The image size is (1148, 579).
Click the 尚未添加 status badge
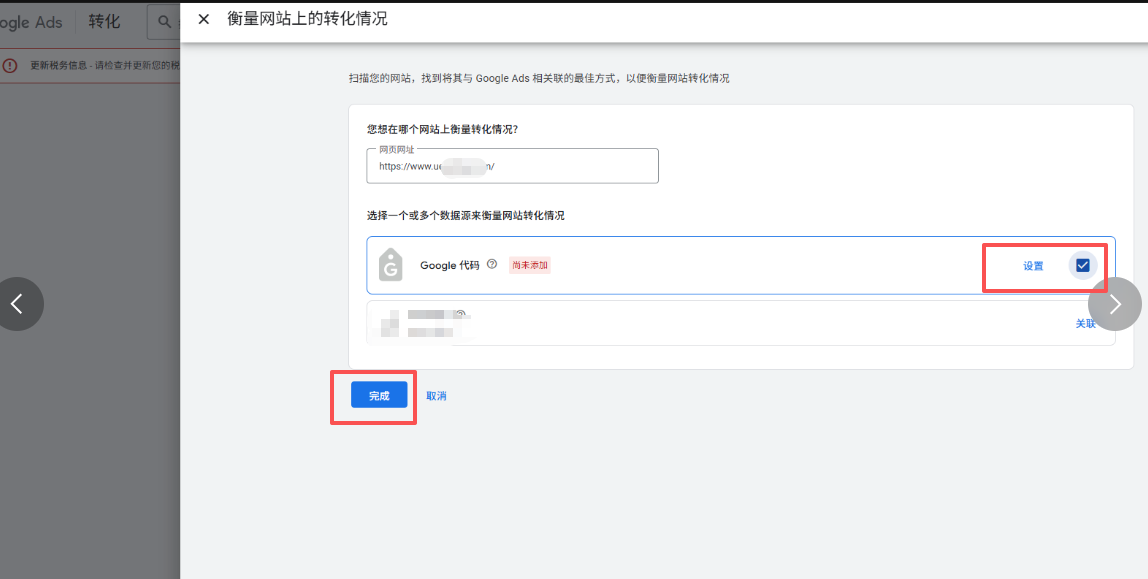tap(530, 265)
